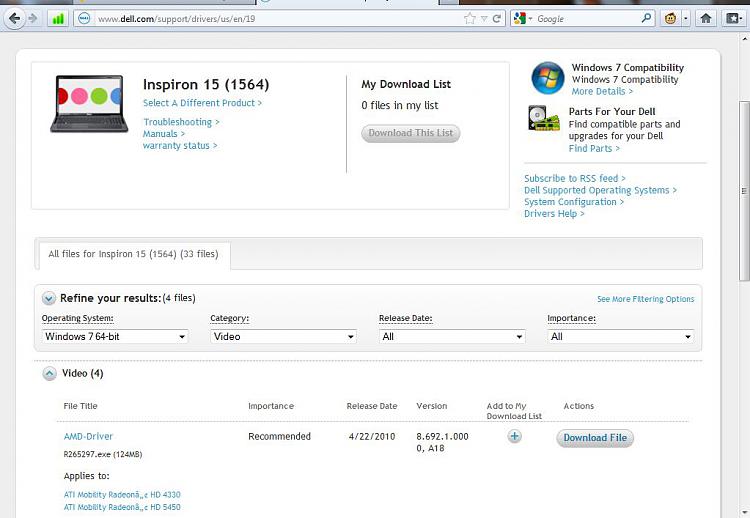Click the Recommended importance cell
This screenshot has height=518, width=750.
point(279,436)
